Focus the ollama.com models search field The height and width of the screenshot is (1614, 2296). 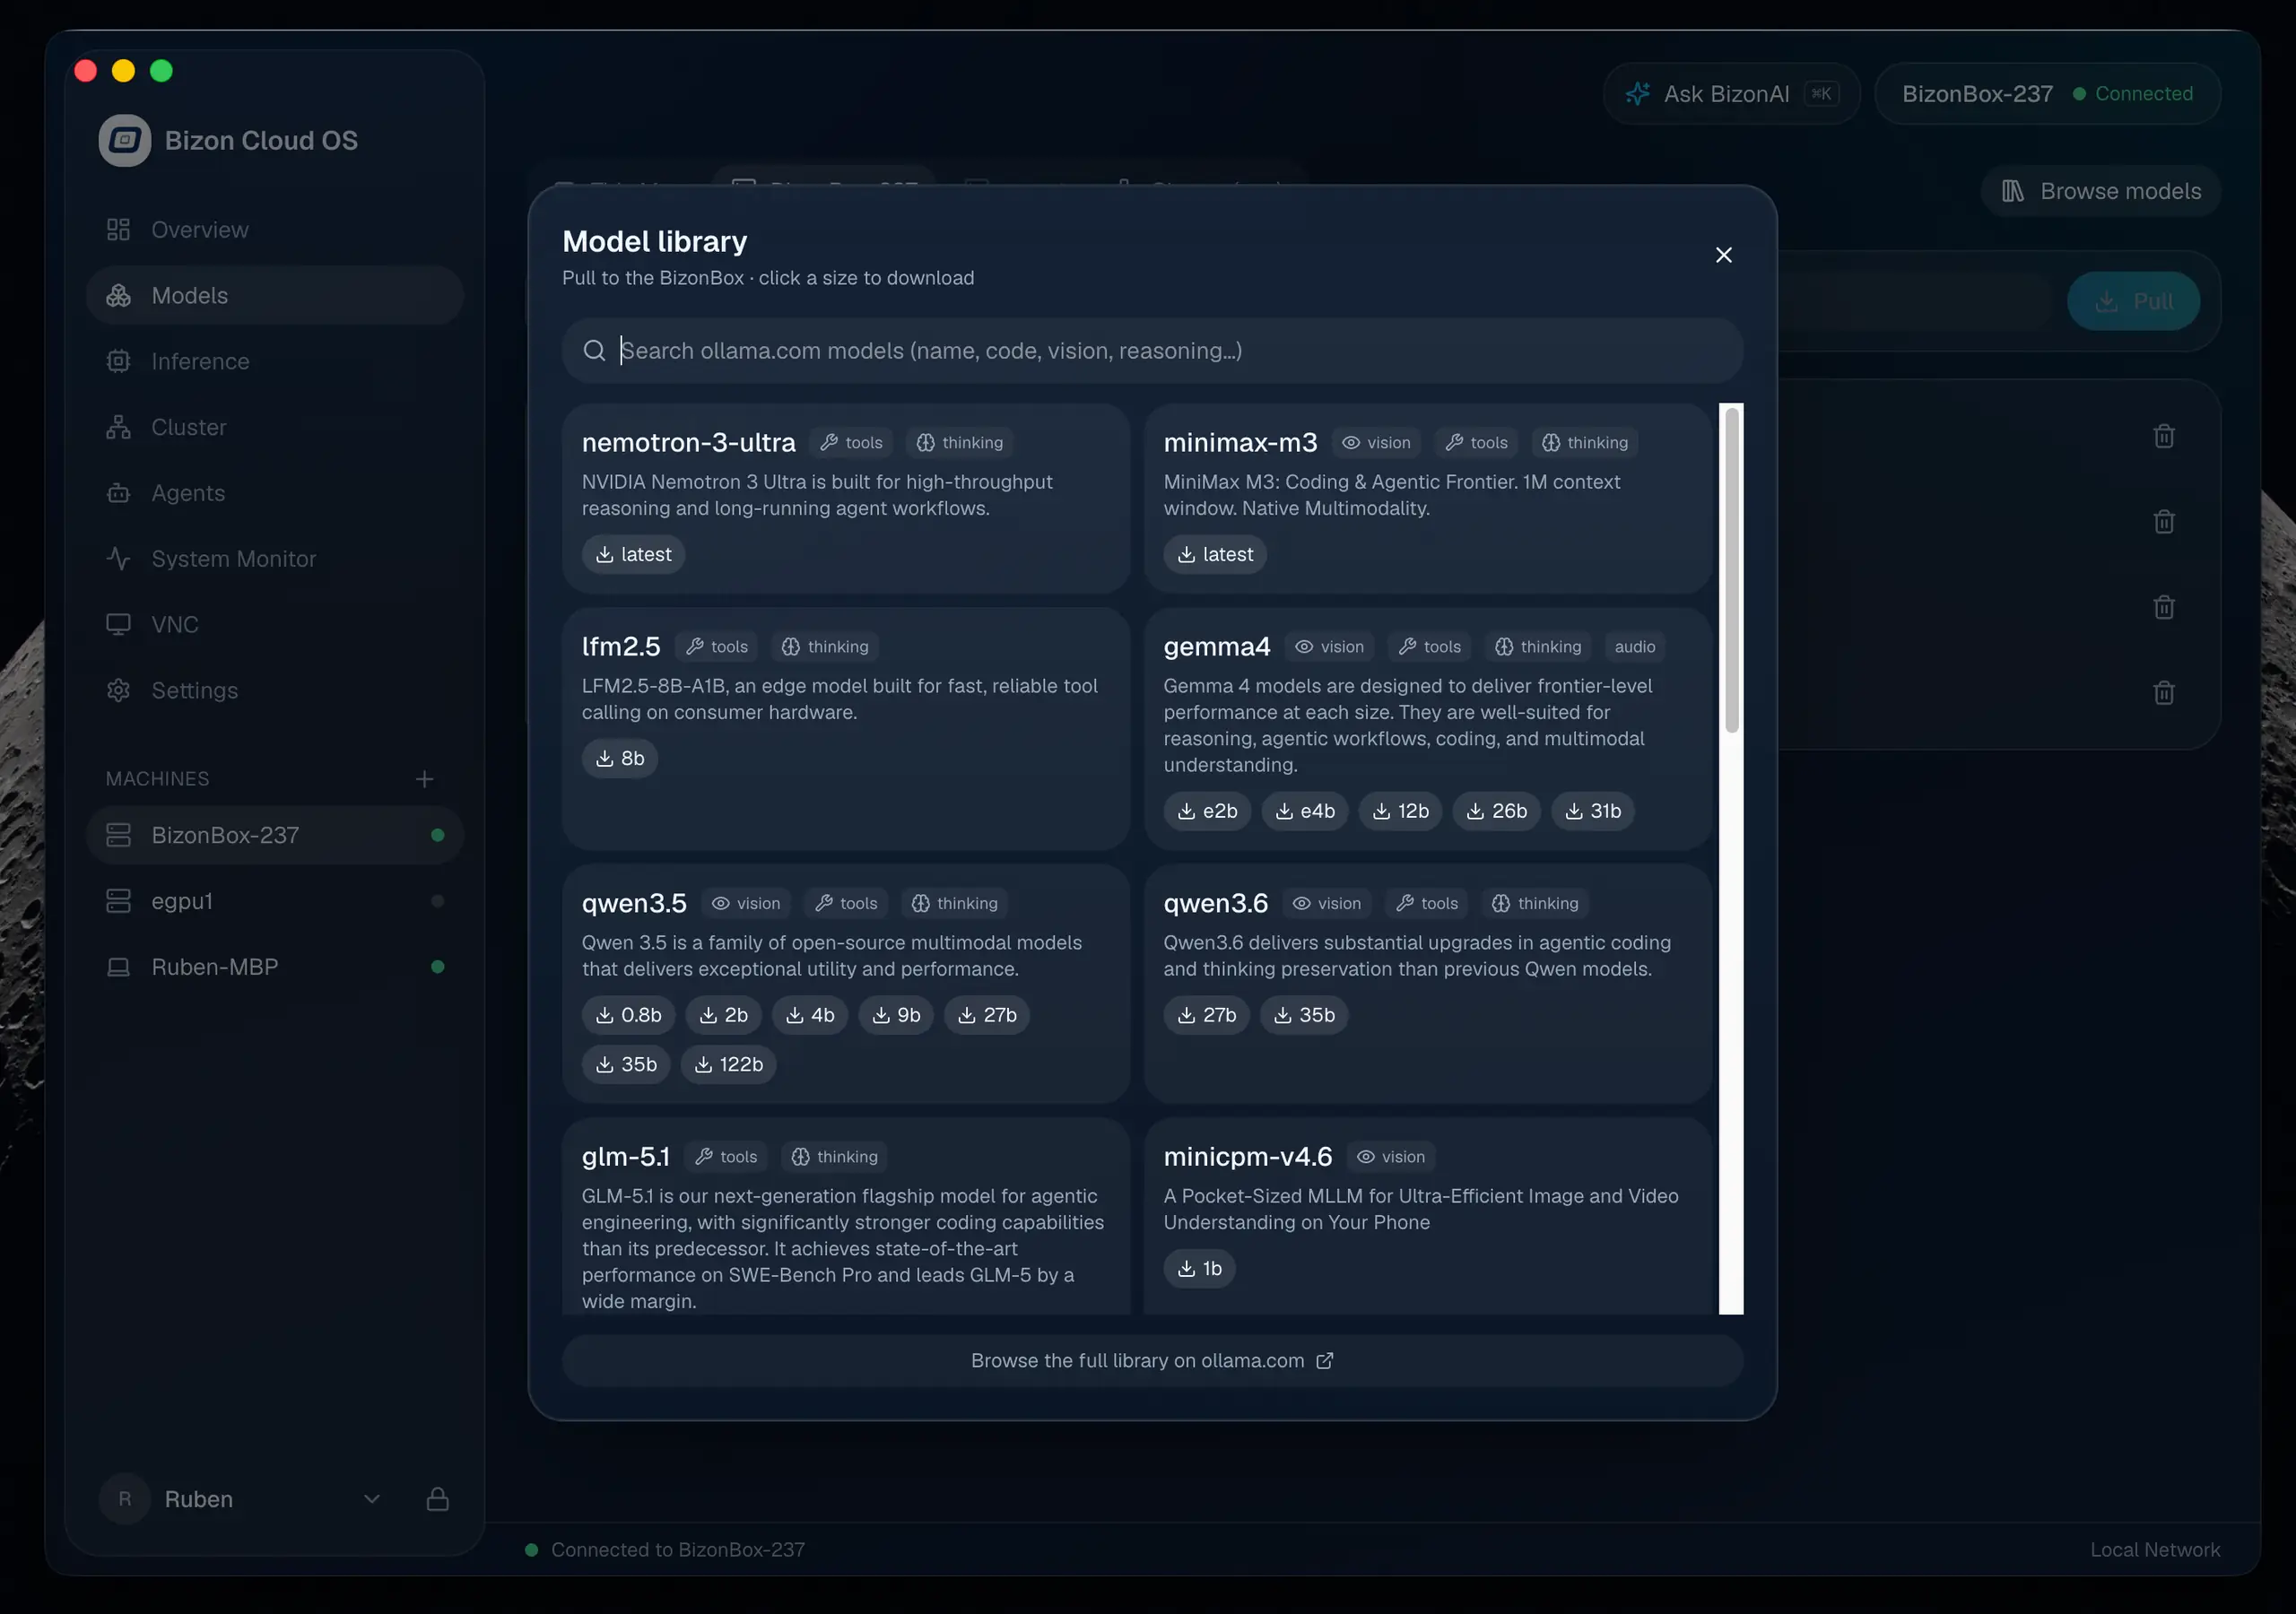[x=1152, y=351]
